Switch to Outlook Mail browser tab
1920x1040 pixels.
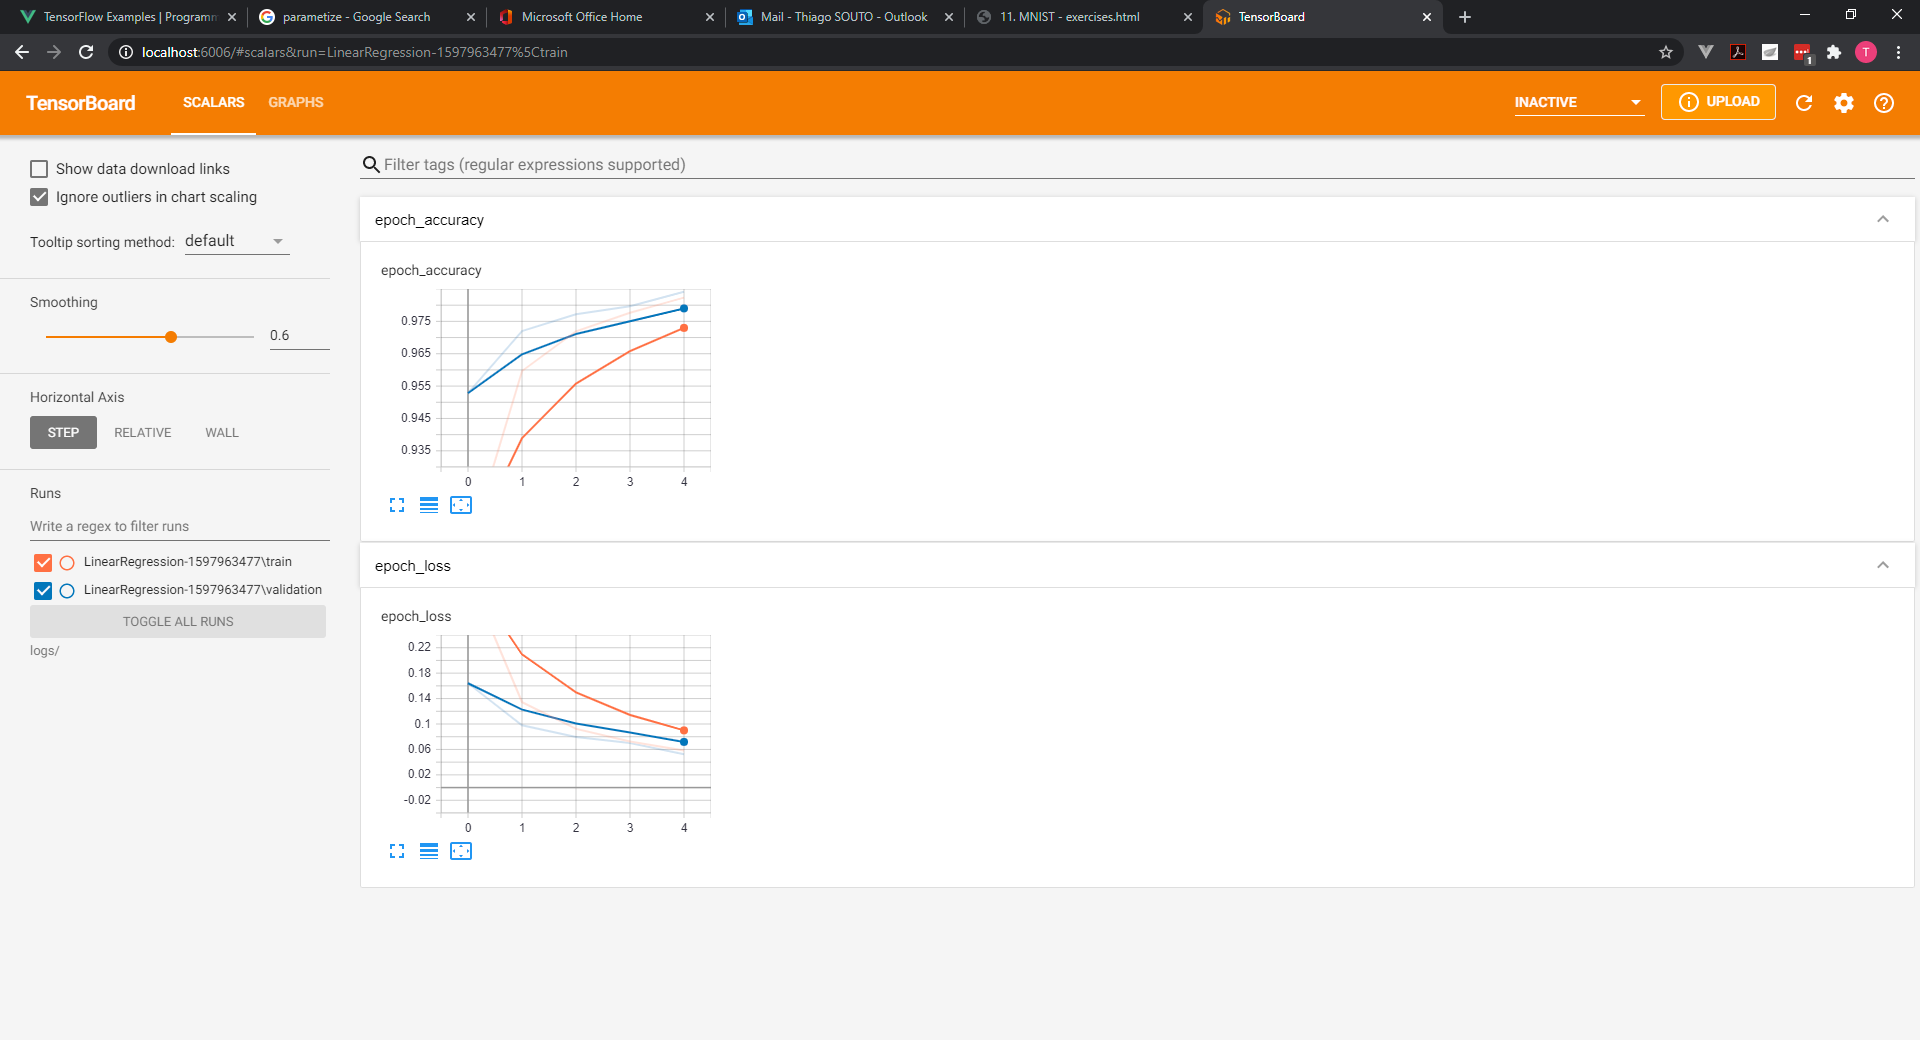point(844,17)
